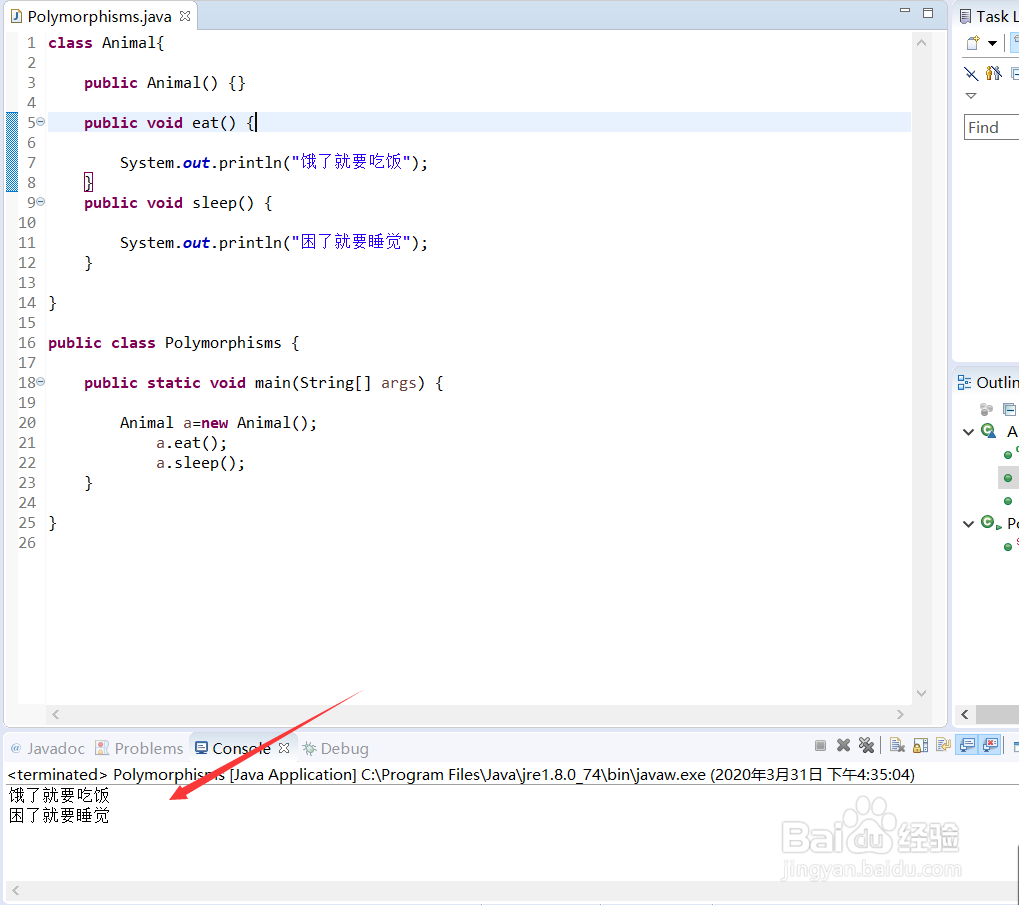Click the New Task icon in Task List
The image size is (1019, 905).
click(973, 44)
